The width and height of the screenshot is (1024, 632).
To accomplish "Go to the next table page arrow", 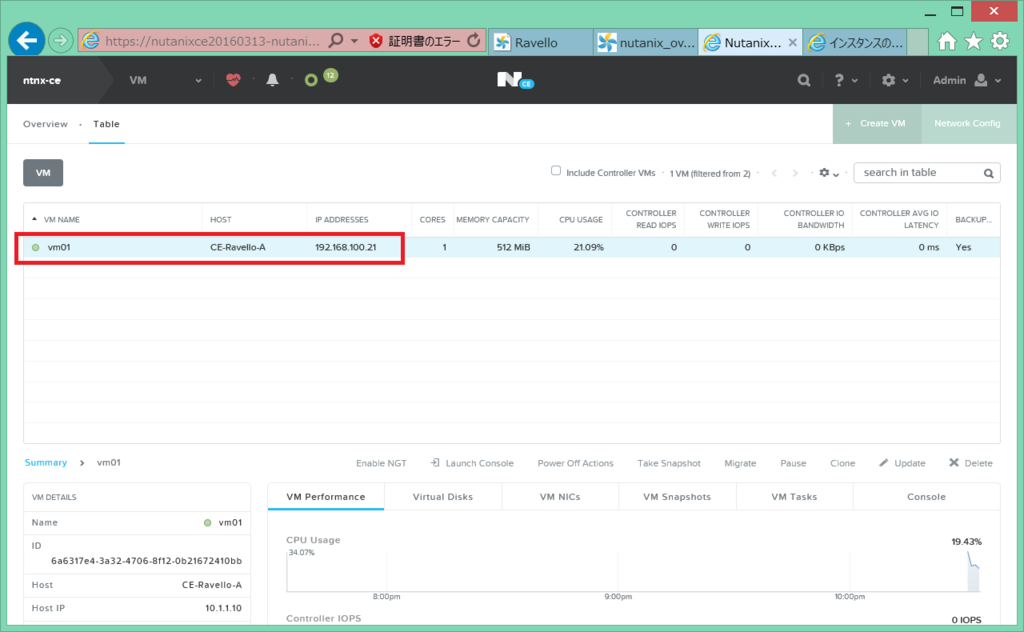I will click(x=795, y=173).
